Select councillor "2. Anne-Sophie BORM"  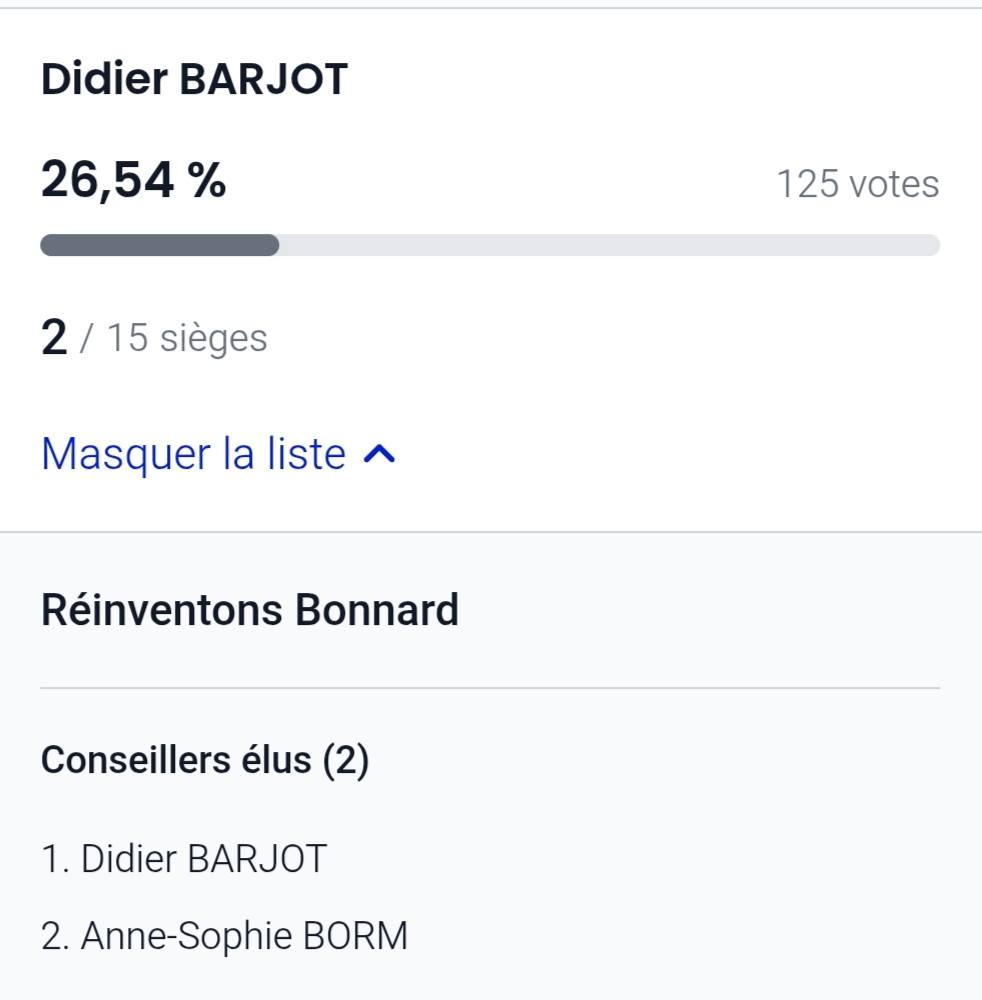tap(225, 936)
